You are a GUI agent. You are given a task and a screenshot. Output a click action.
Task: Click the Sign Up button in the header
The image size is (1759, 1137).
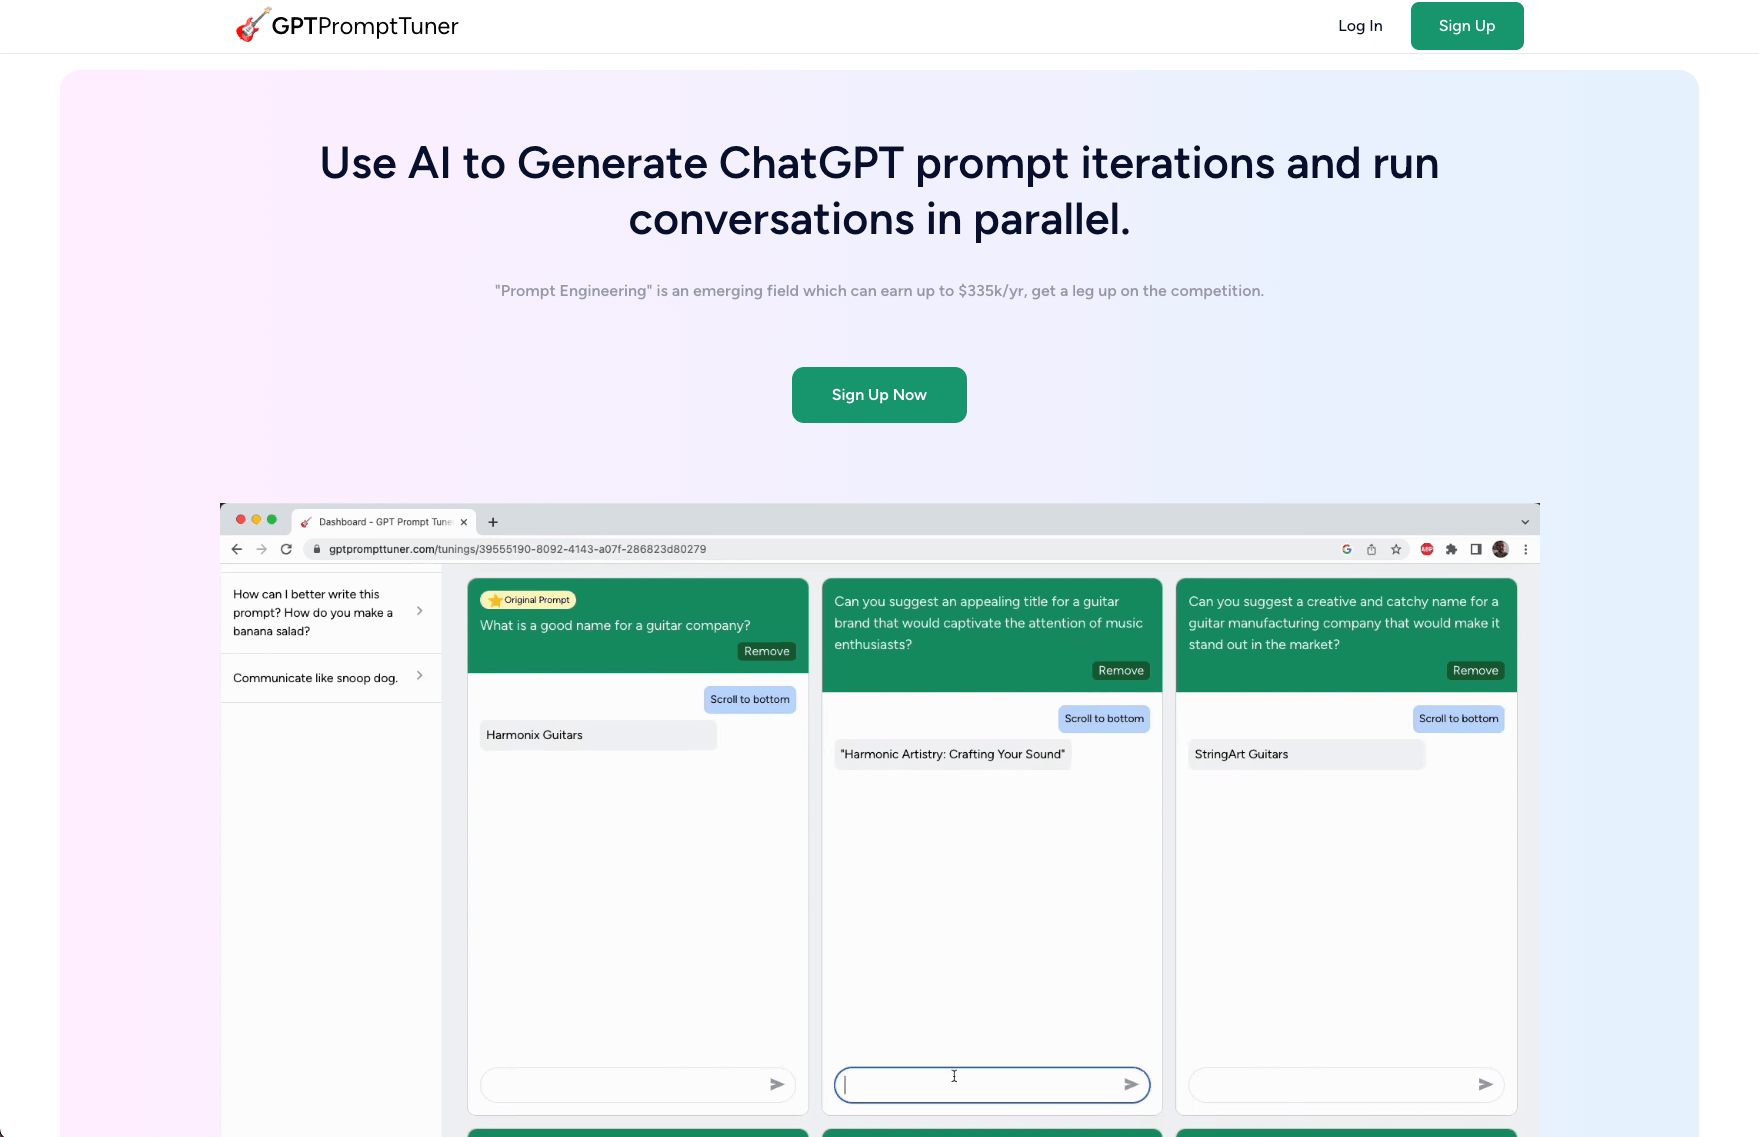click(1467, 26)
